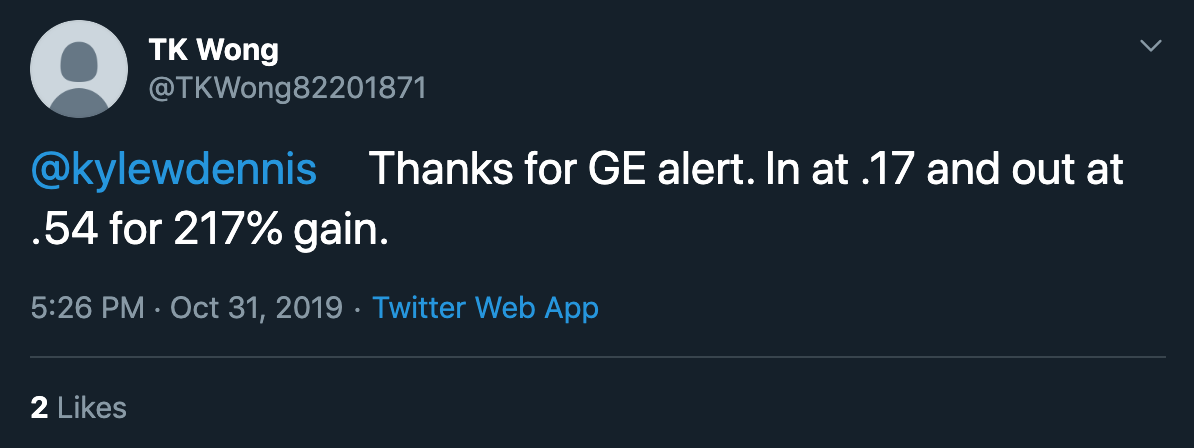Open the 5:26 PM tweet timestamp
The image size is (1194, 448).
88,308
